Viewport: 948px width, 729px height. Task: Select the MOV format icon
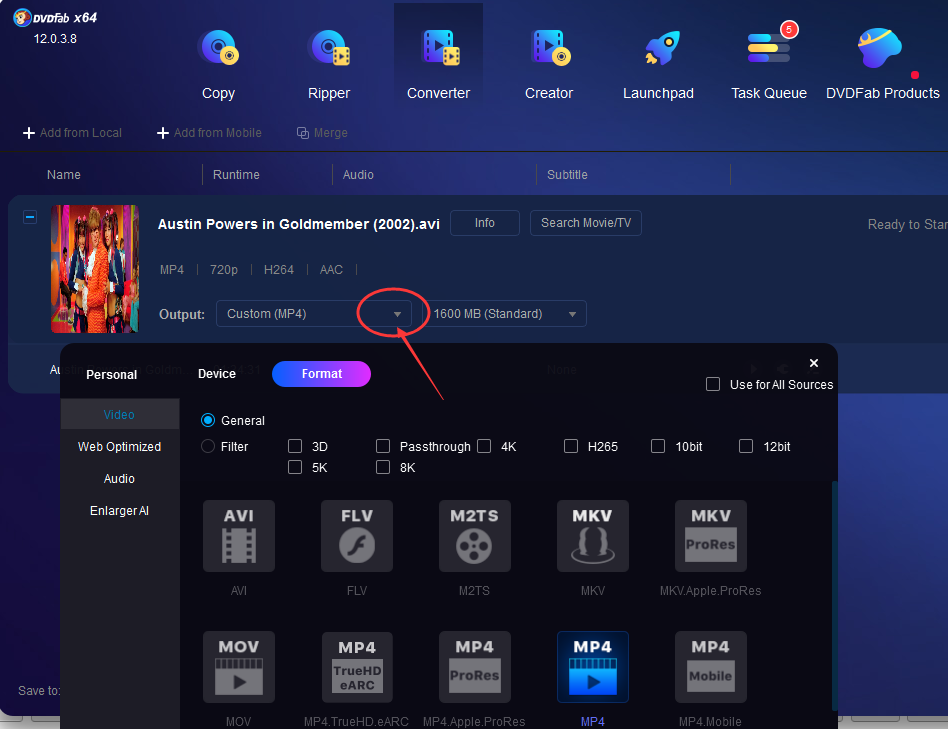[x=239, y=667]
